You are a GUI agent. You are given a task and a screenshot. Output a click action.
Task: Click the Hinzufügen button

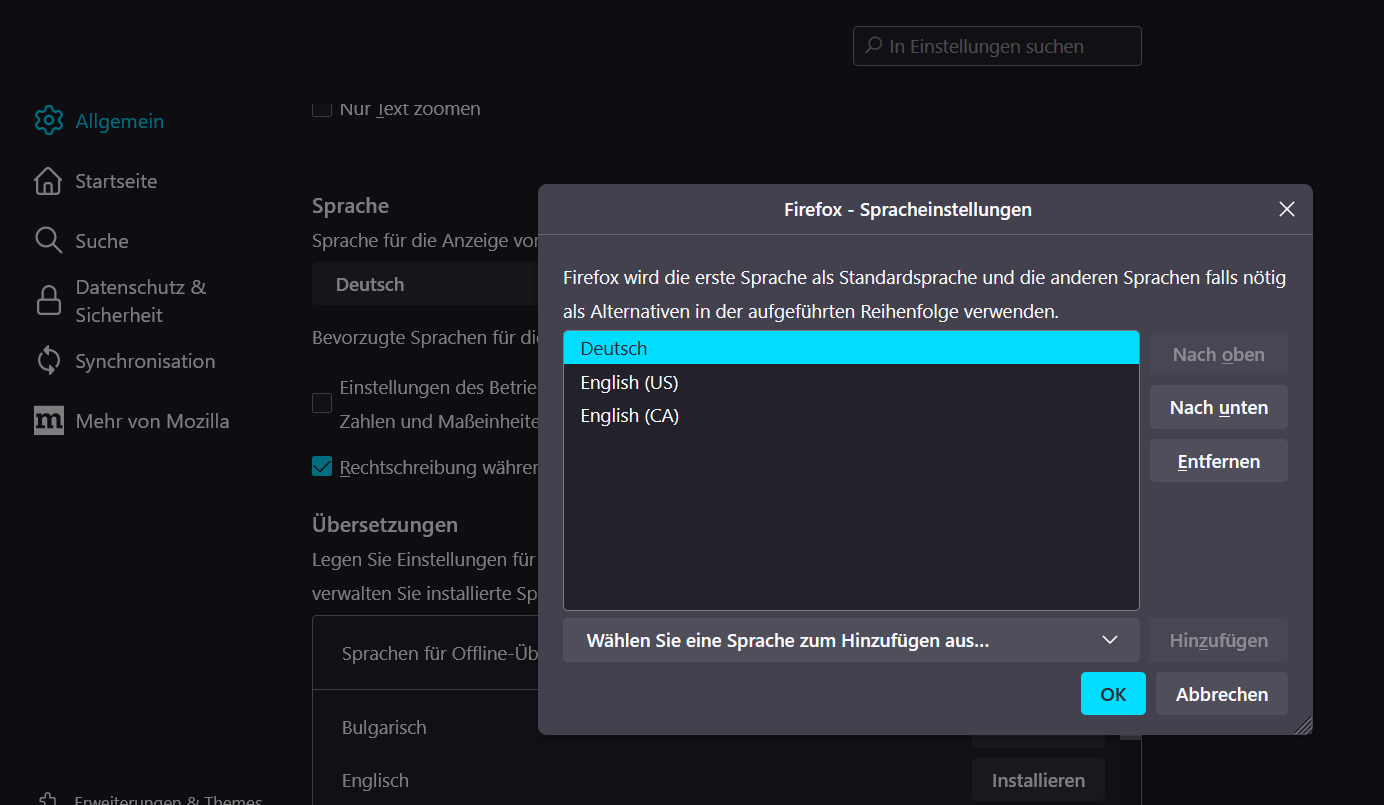pos(1218,640)
